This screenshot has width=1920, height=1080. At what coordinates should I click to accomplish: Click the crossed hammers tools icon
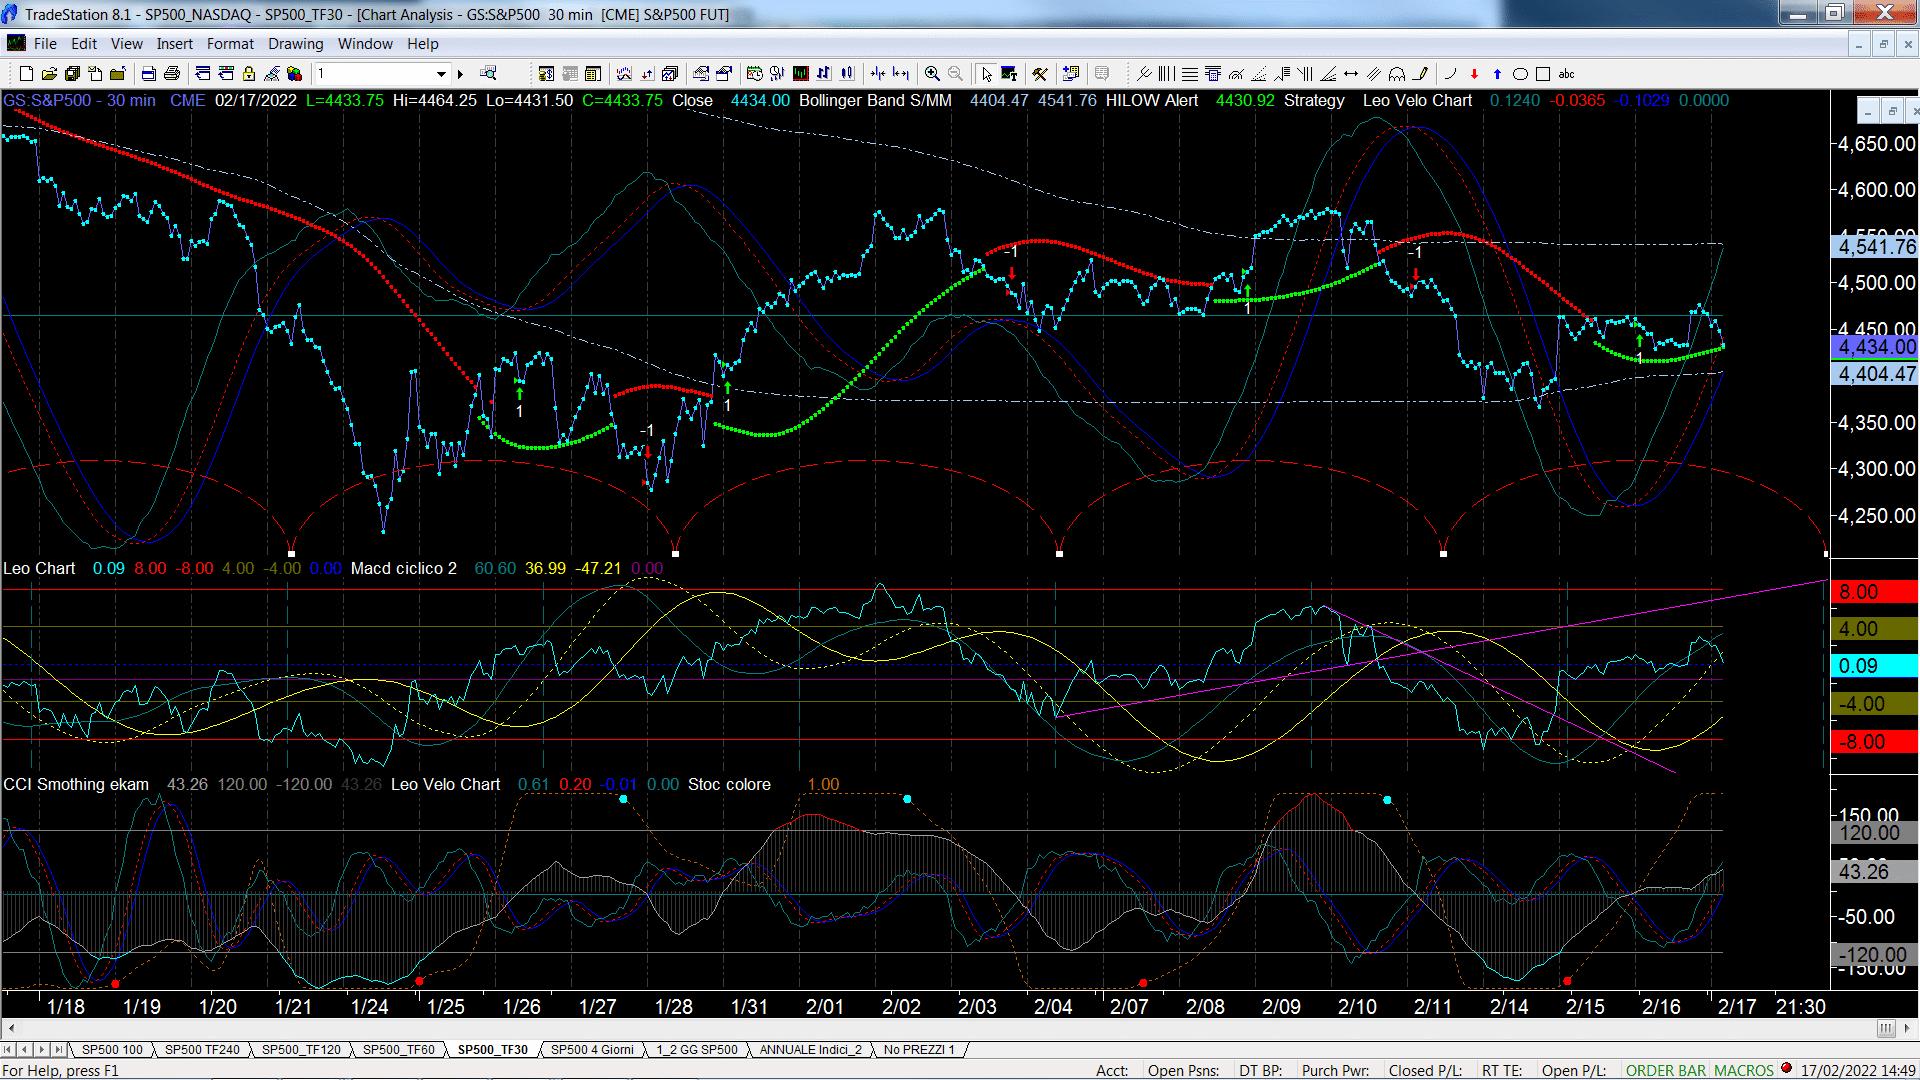(1040, 73)
